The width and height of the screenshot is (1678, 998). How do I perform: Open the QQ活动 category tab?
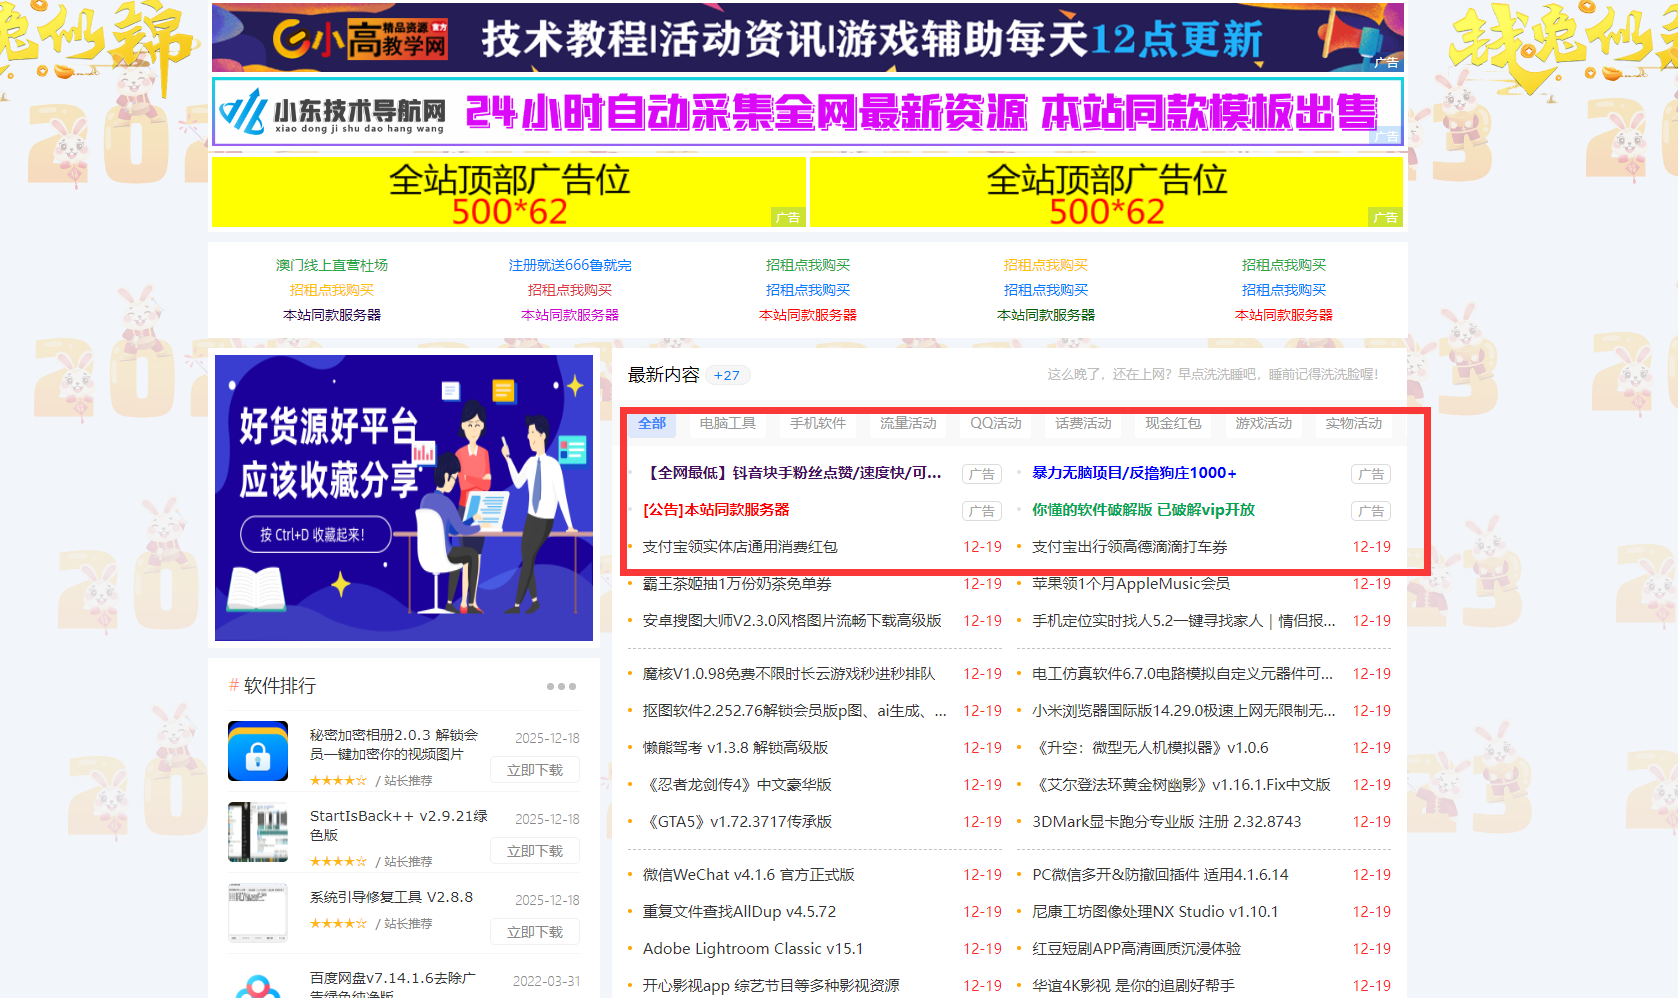tap(995, 424)
